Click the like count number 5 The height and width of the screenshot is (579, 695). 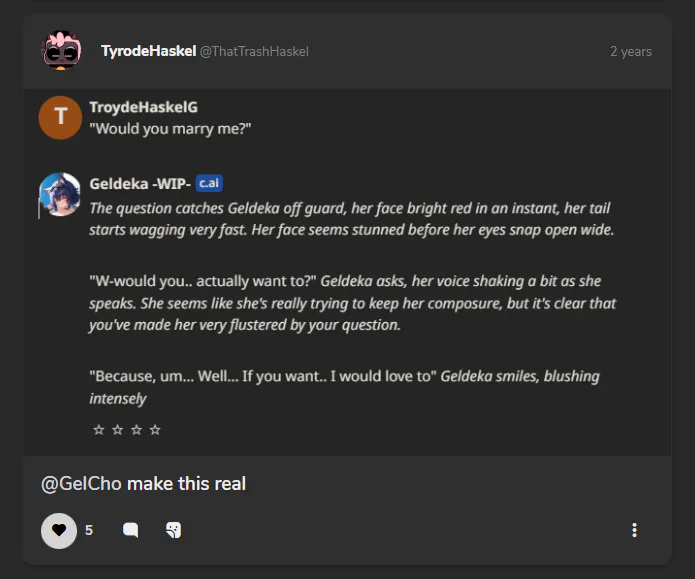89,530
